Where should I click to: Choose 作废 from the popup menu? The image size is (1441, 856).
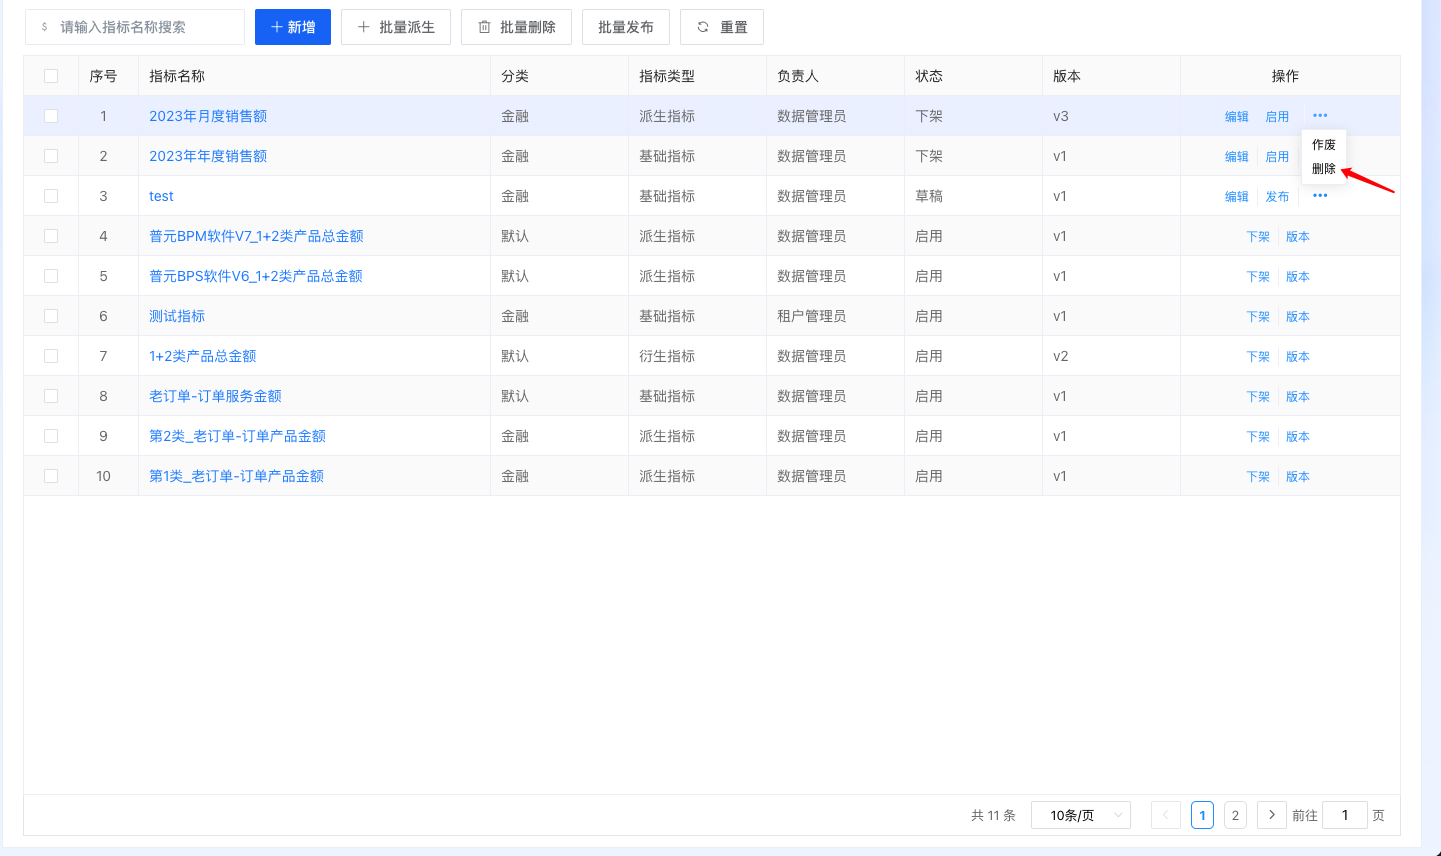pyautogui.click(x=1323, y=145)
